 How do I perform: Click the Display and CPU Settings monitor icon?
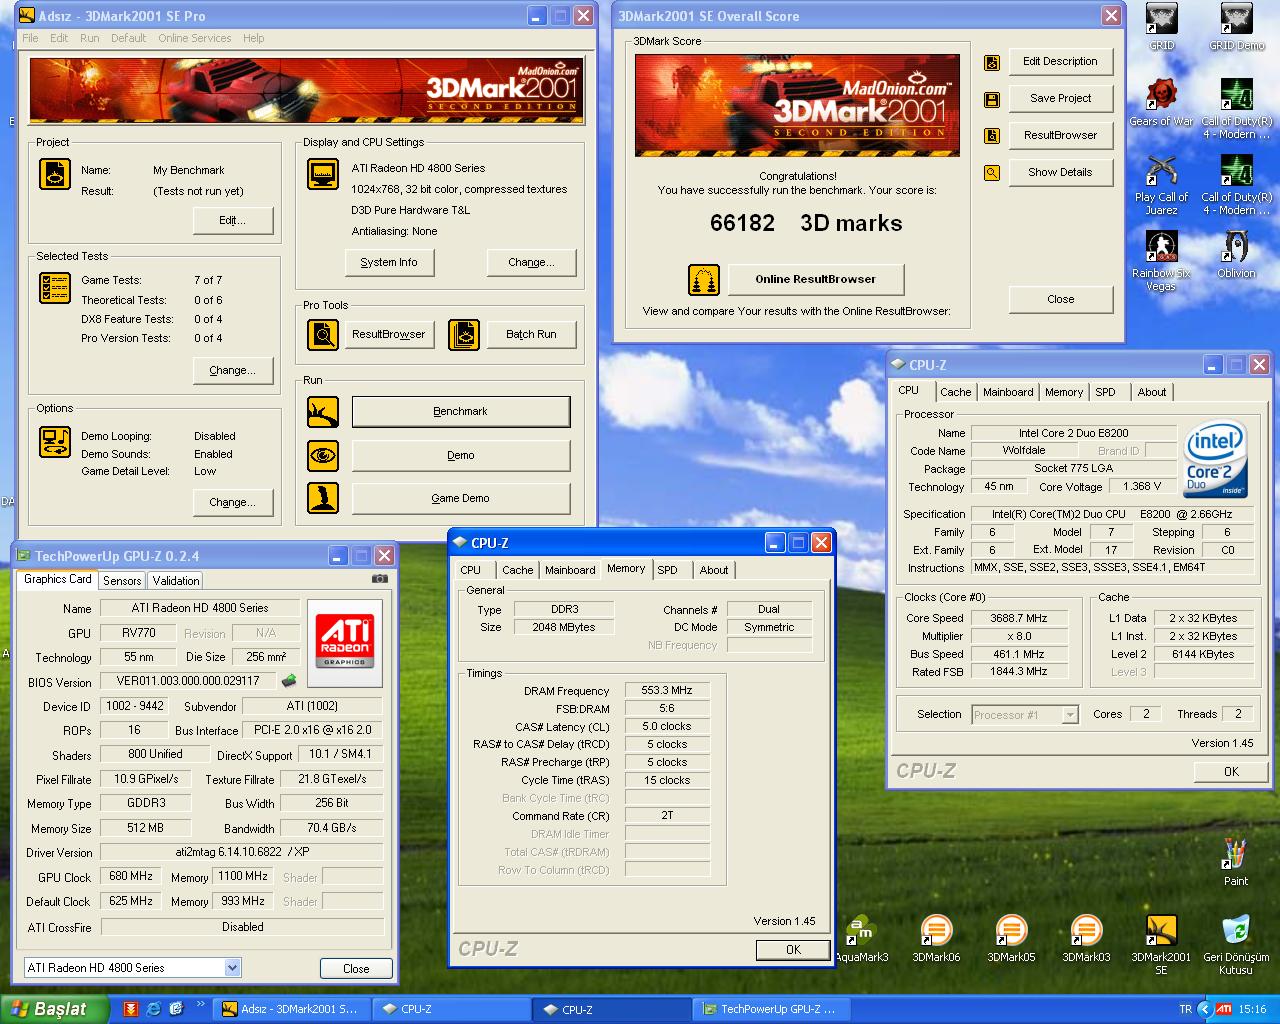click(x=323, y=174)
